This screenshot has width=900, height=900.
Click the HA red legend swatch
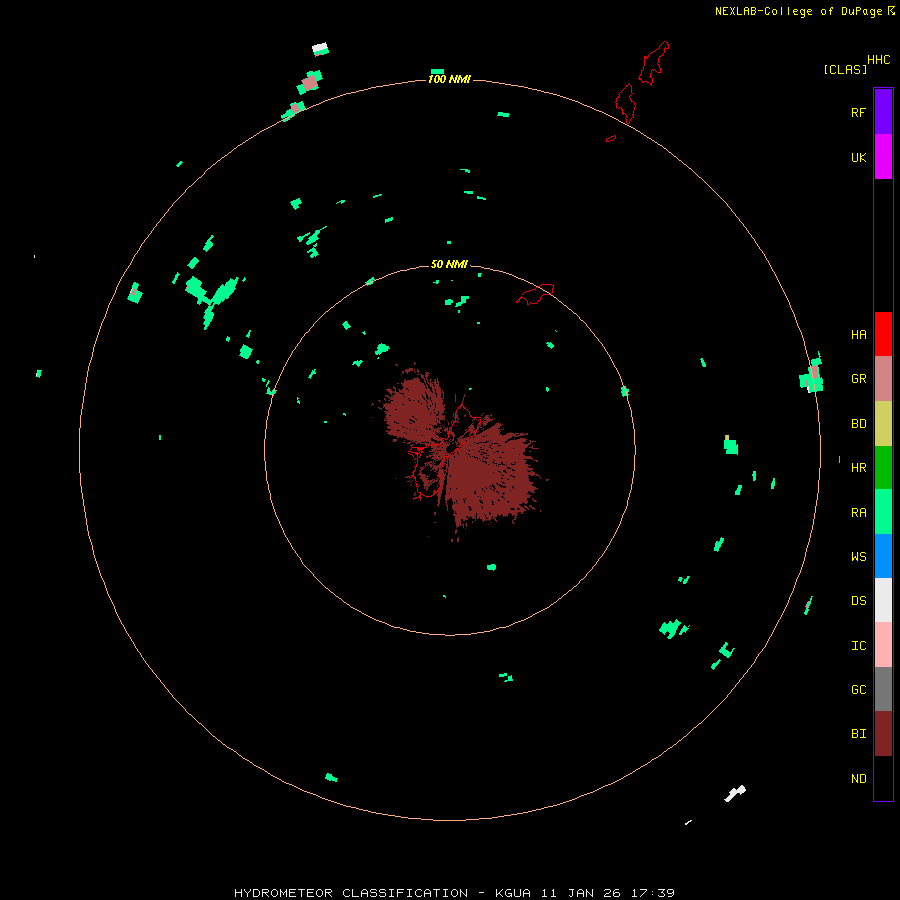(x=883, y=334)
